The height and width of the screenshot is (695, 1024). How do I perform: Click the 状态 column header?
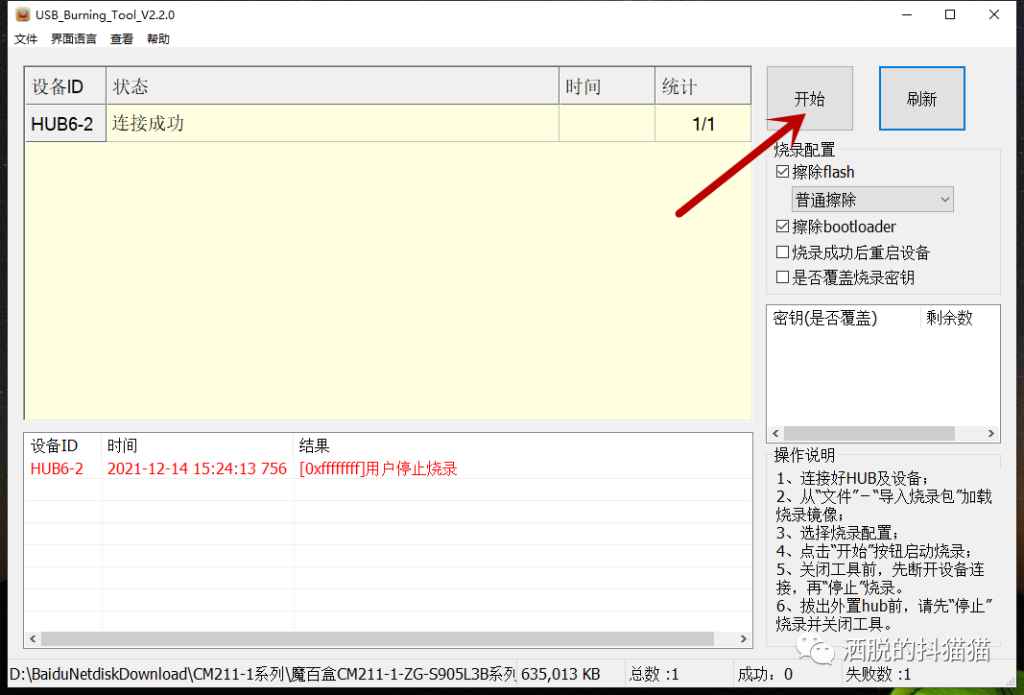tap(332, 87)
